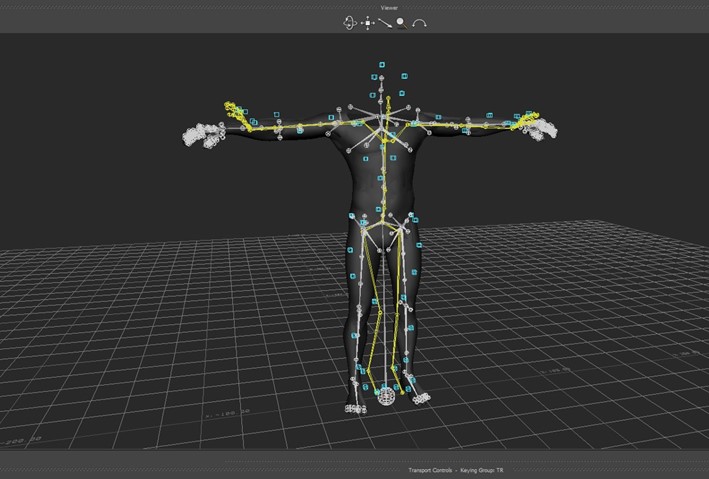Select the Zoom magnifier tool
This screenshot has width=709, height=479.
[401, 22]
